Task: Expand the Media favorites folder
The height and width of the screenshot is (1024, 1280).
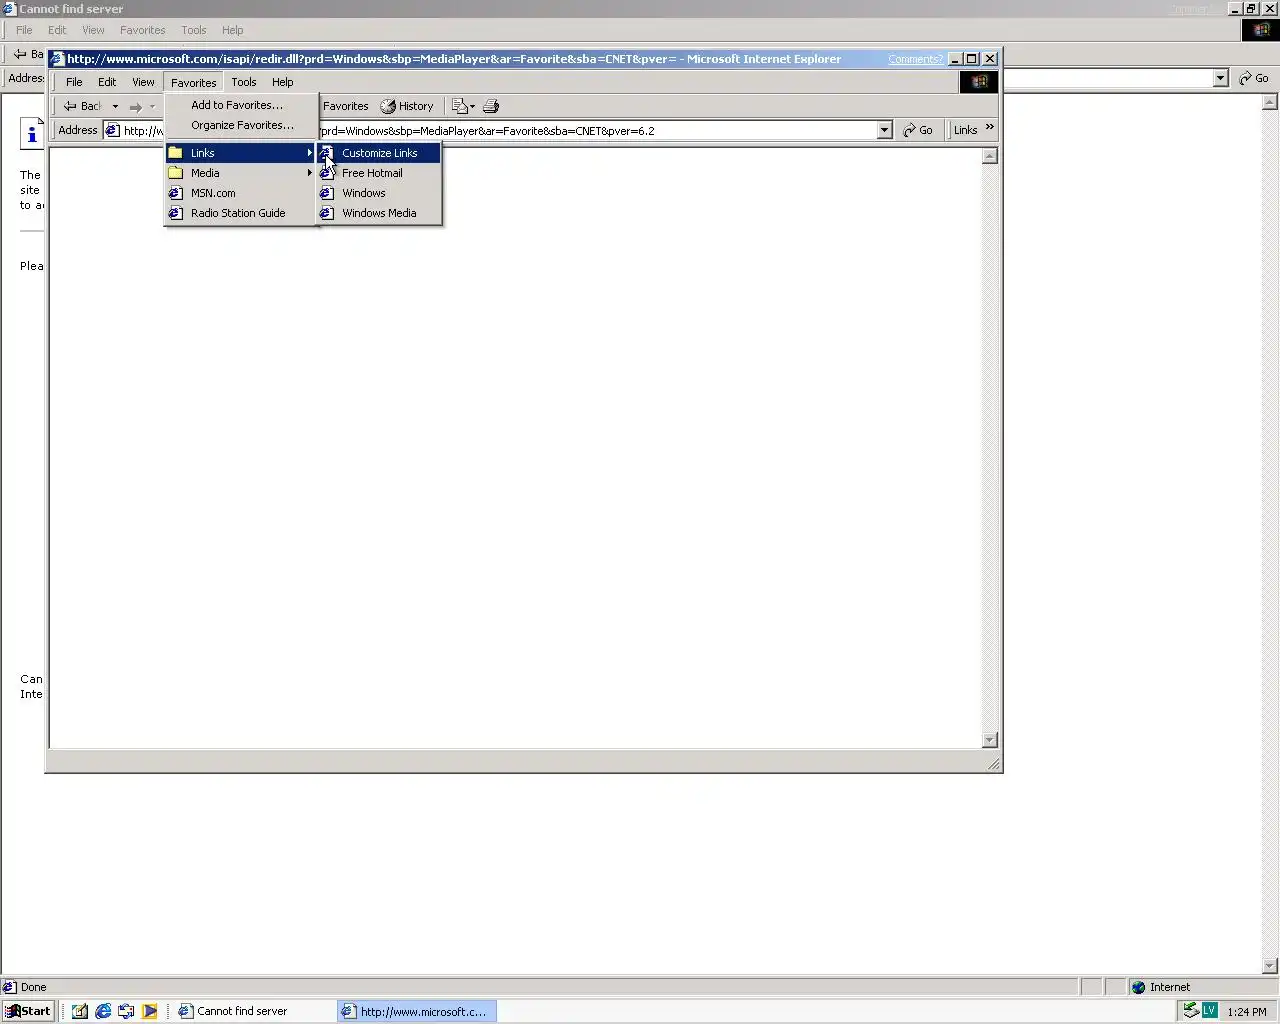Action: pyautogui.click(x=241, y=173)
